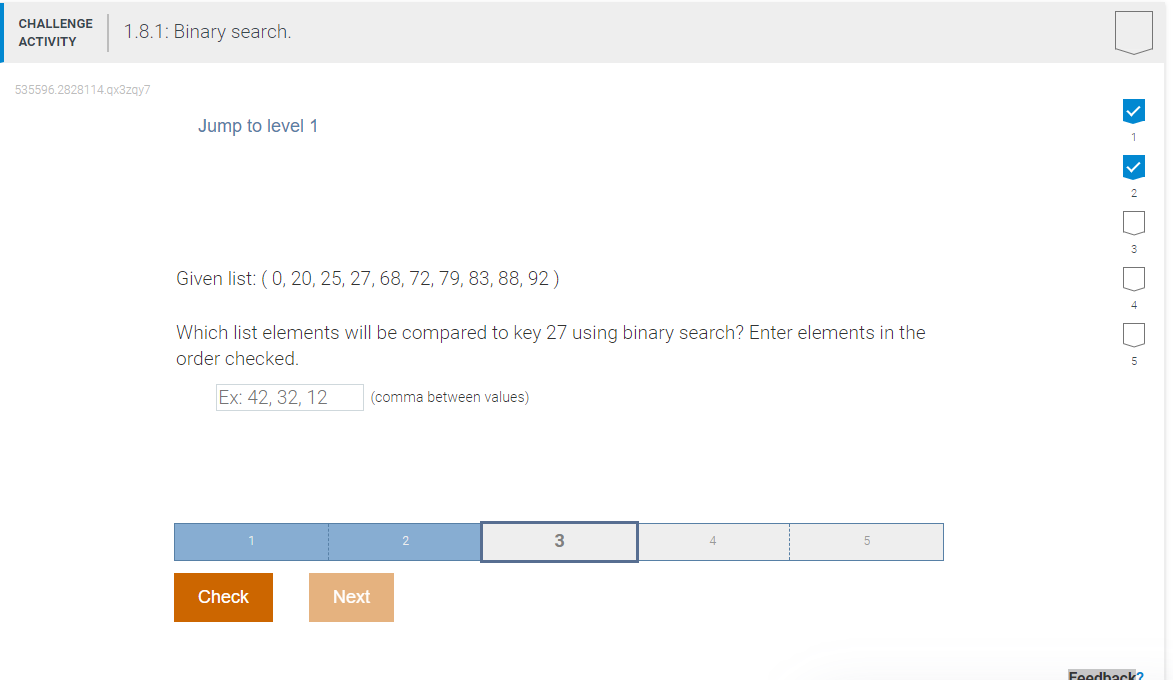Image resolution: width=1173 pixels, height=680 pixels.
Task: Select level 5 segment of the progress bar
Action: [x=866, y=541]
